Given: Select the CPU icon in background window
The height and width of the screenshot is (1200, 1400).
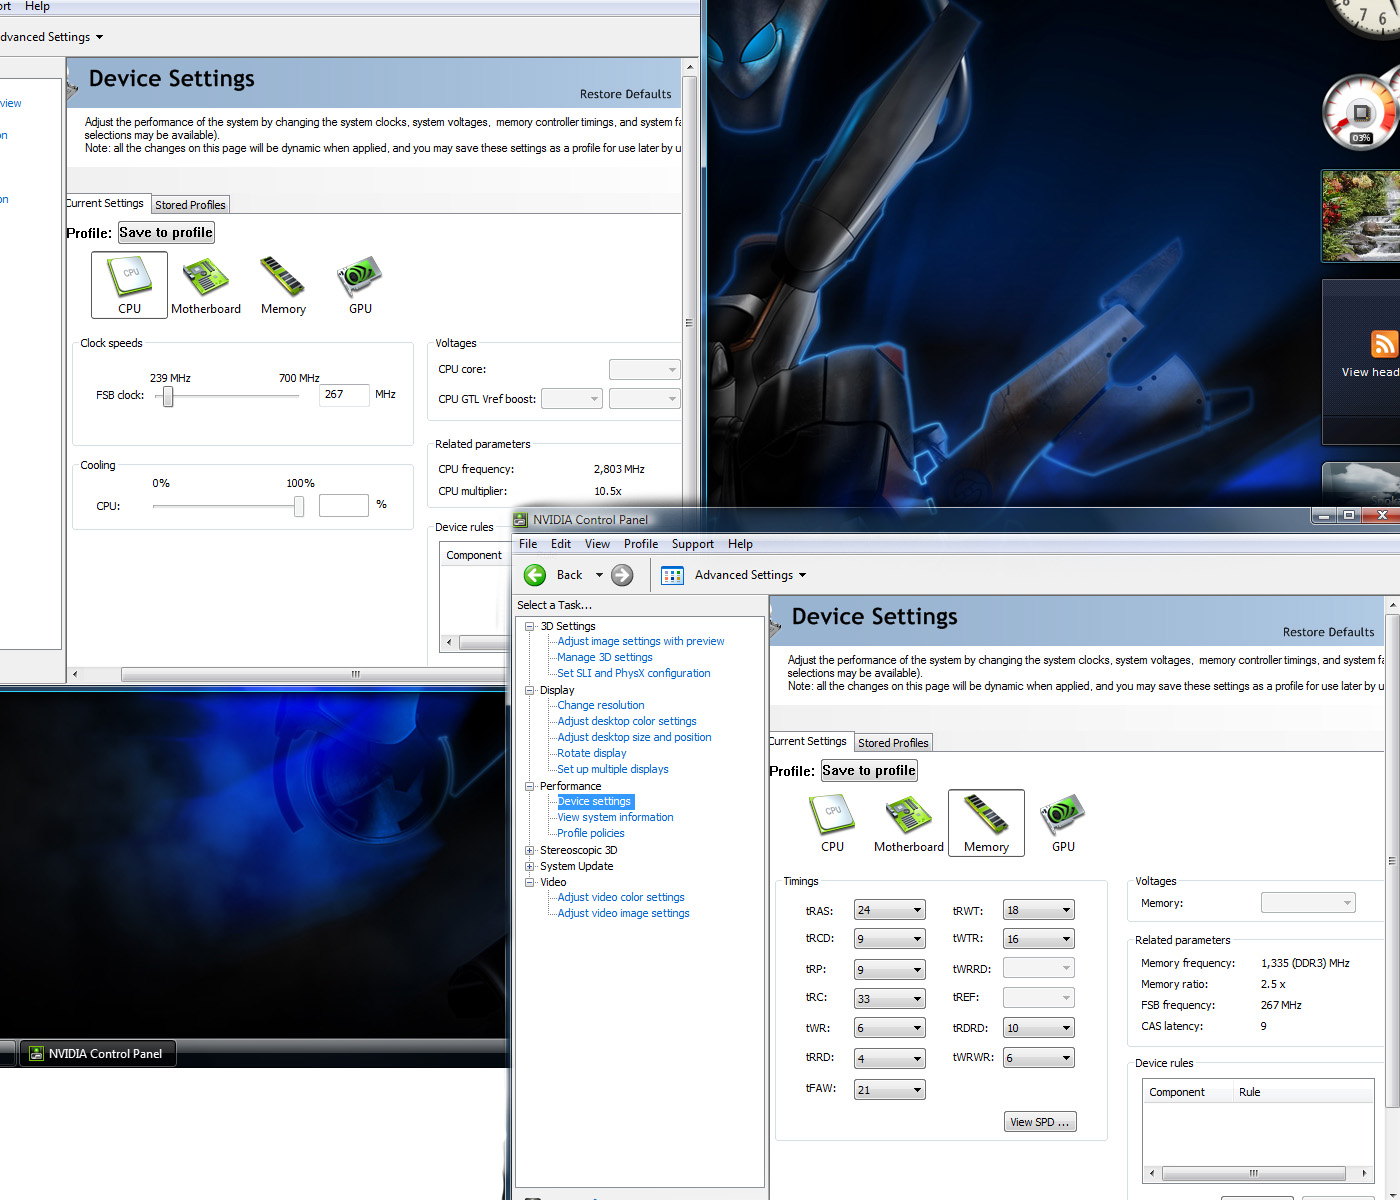Looking at the screenshot, I should click(x=129, y=284).
